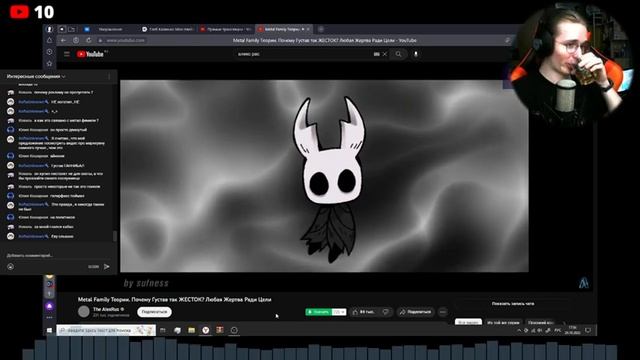Click Показать запись чата button
Viewport: 640px width, 360px height.
coord(513,304)
